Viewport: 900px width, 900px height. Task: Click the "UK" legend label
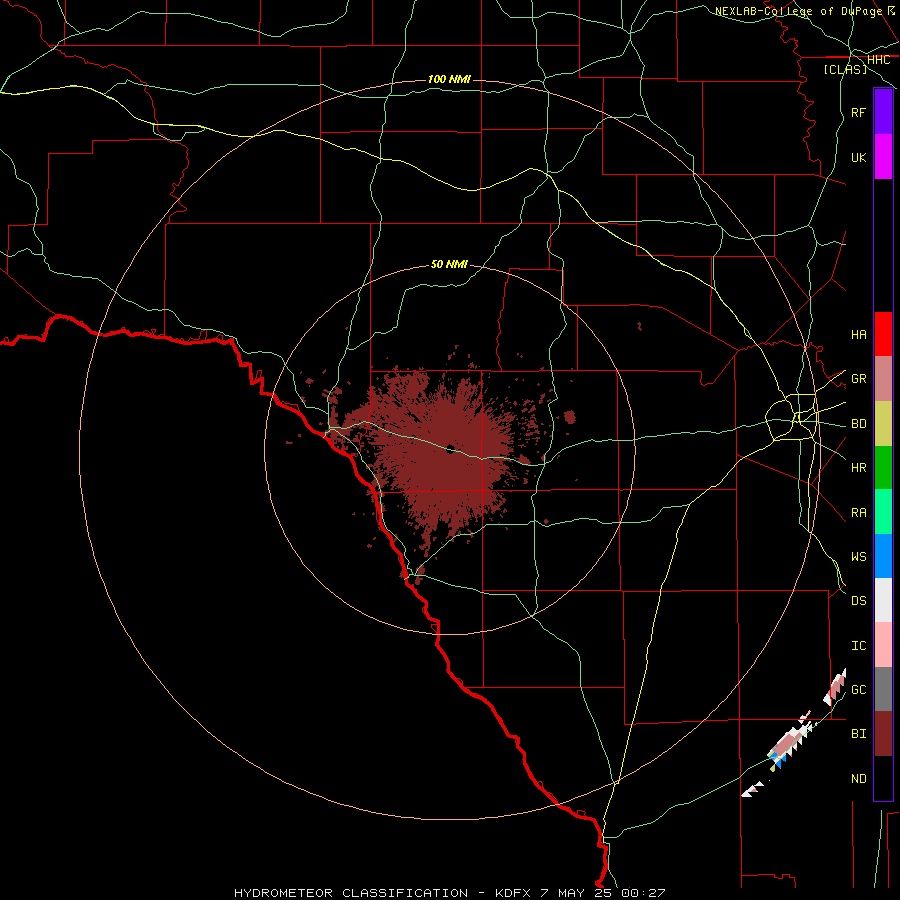pyautogui.click(x=859, y=157)
